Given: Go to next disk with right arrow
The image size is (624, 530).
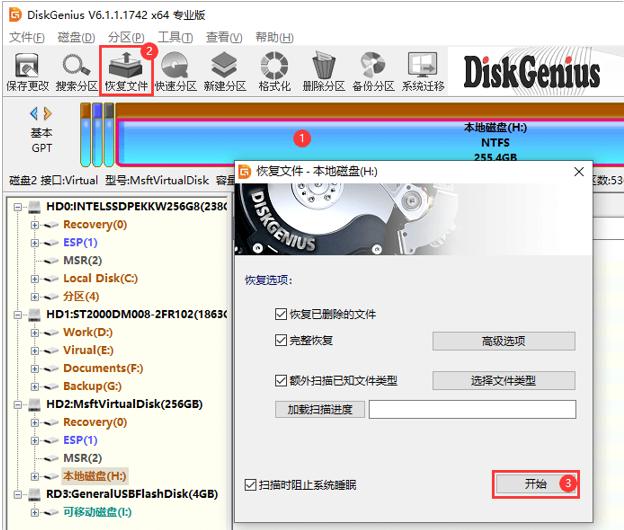Looking at the screenshot, I should 48,114.
